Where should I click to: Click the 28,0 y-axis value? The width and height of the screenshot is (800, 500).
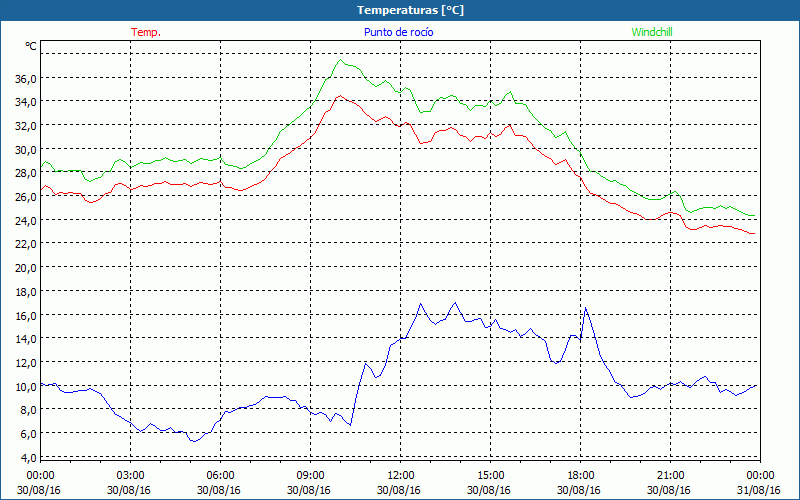[x=26, y=173]
